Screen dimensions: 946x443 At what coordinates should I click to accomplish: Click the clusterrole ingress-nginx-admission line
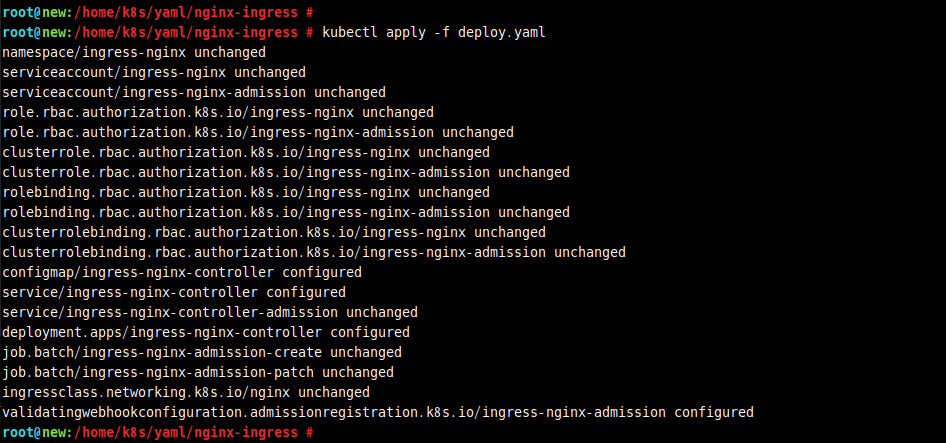286,172
